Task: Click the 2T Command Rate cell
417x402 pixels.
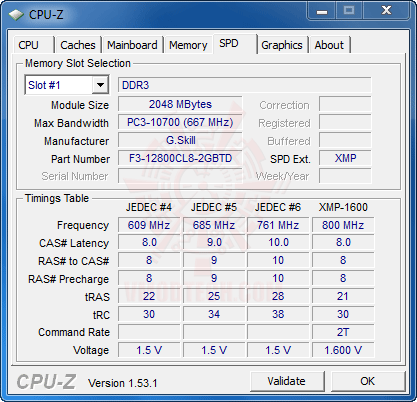Action: [343, 332]
